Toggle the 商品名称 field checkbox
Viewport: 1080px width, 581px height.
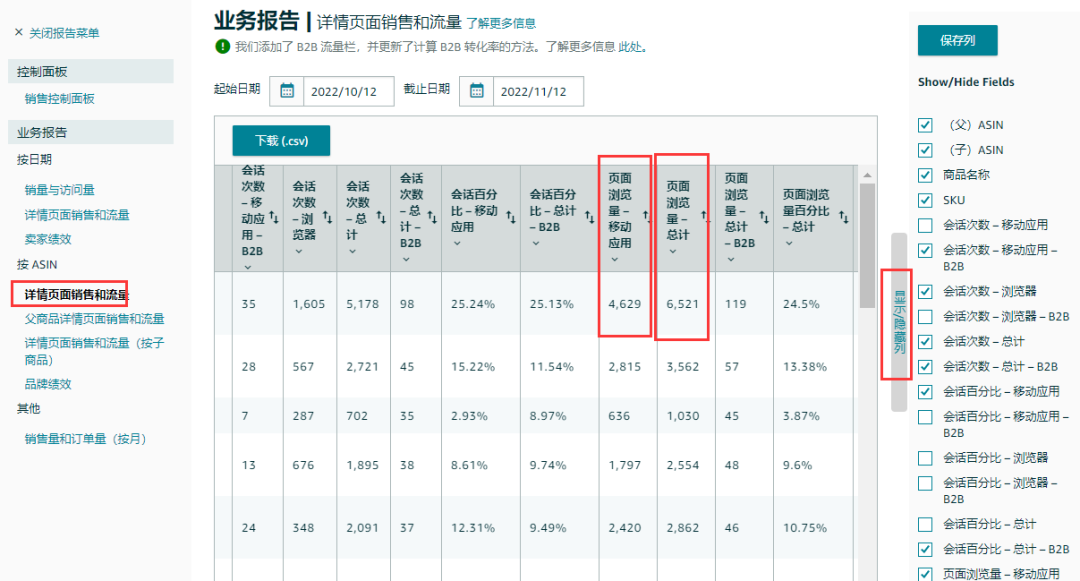(925, 175)
